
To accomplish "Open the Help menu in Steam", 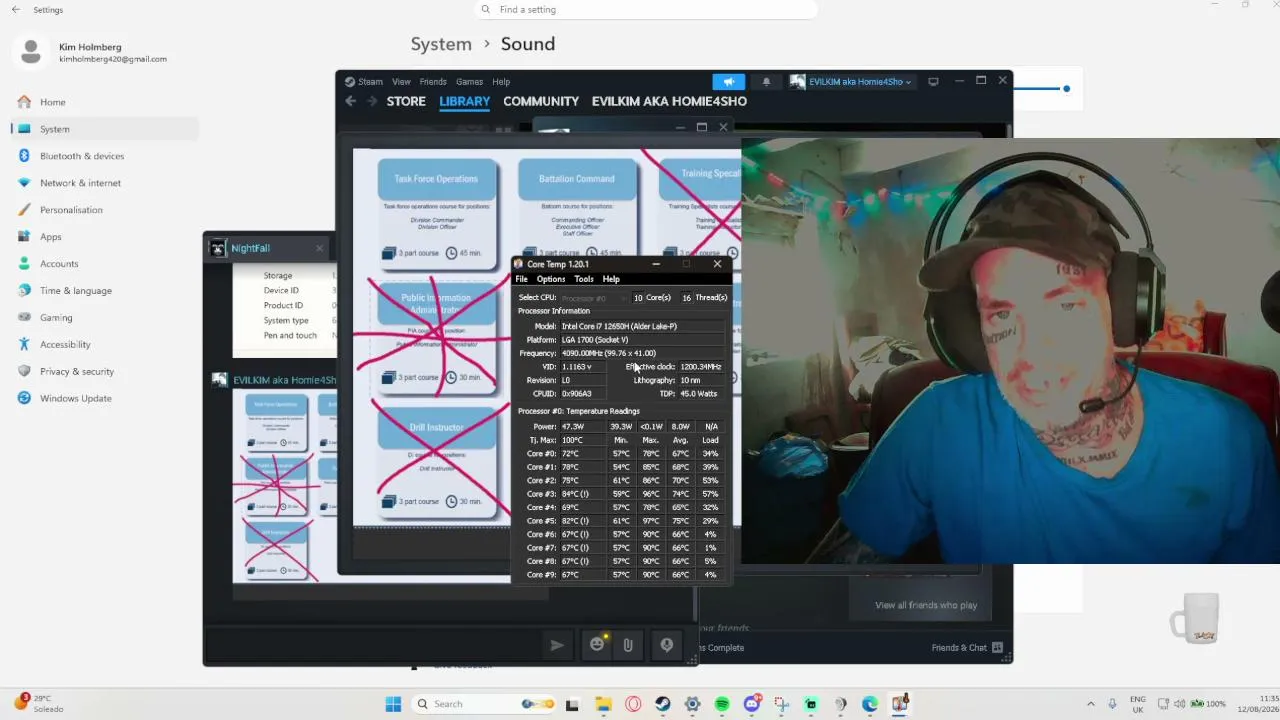I will tap(501, 82).
